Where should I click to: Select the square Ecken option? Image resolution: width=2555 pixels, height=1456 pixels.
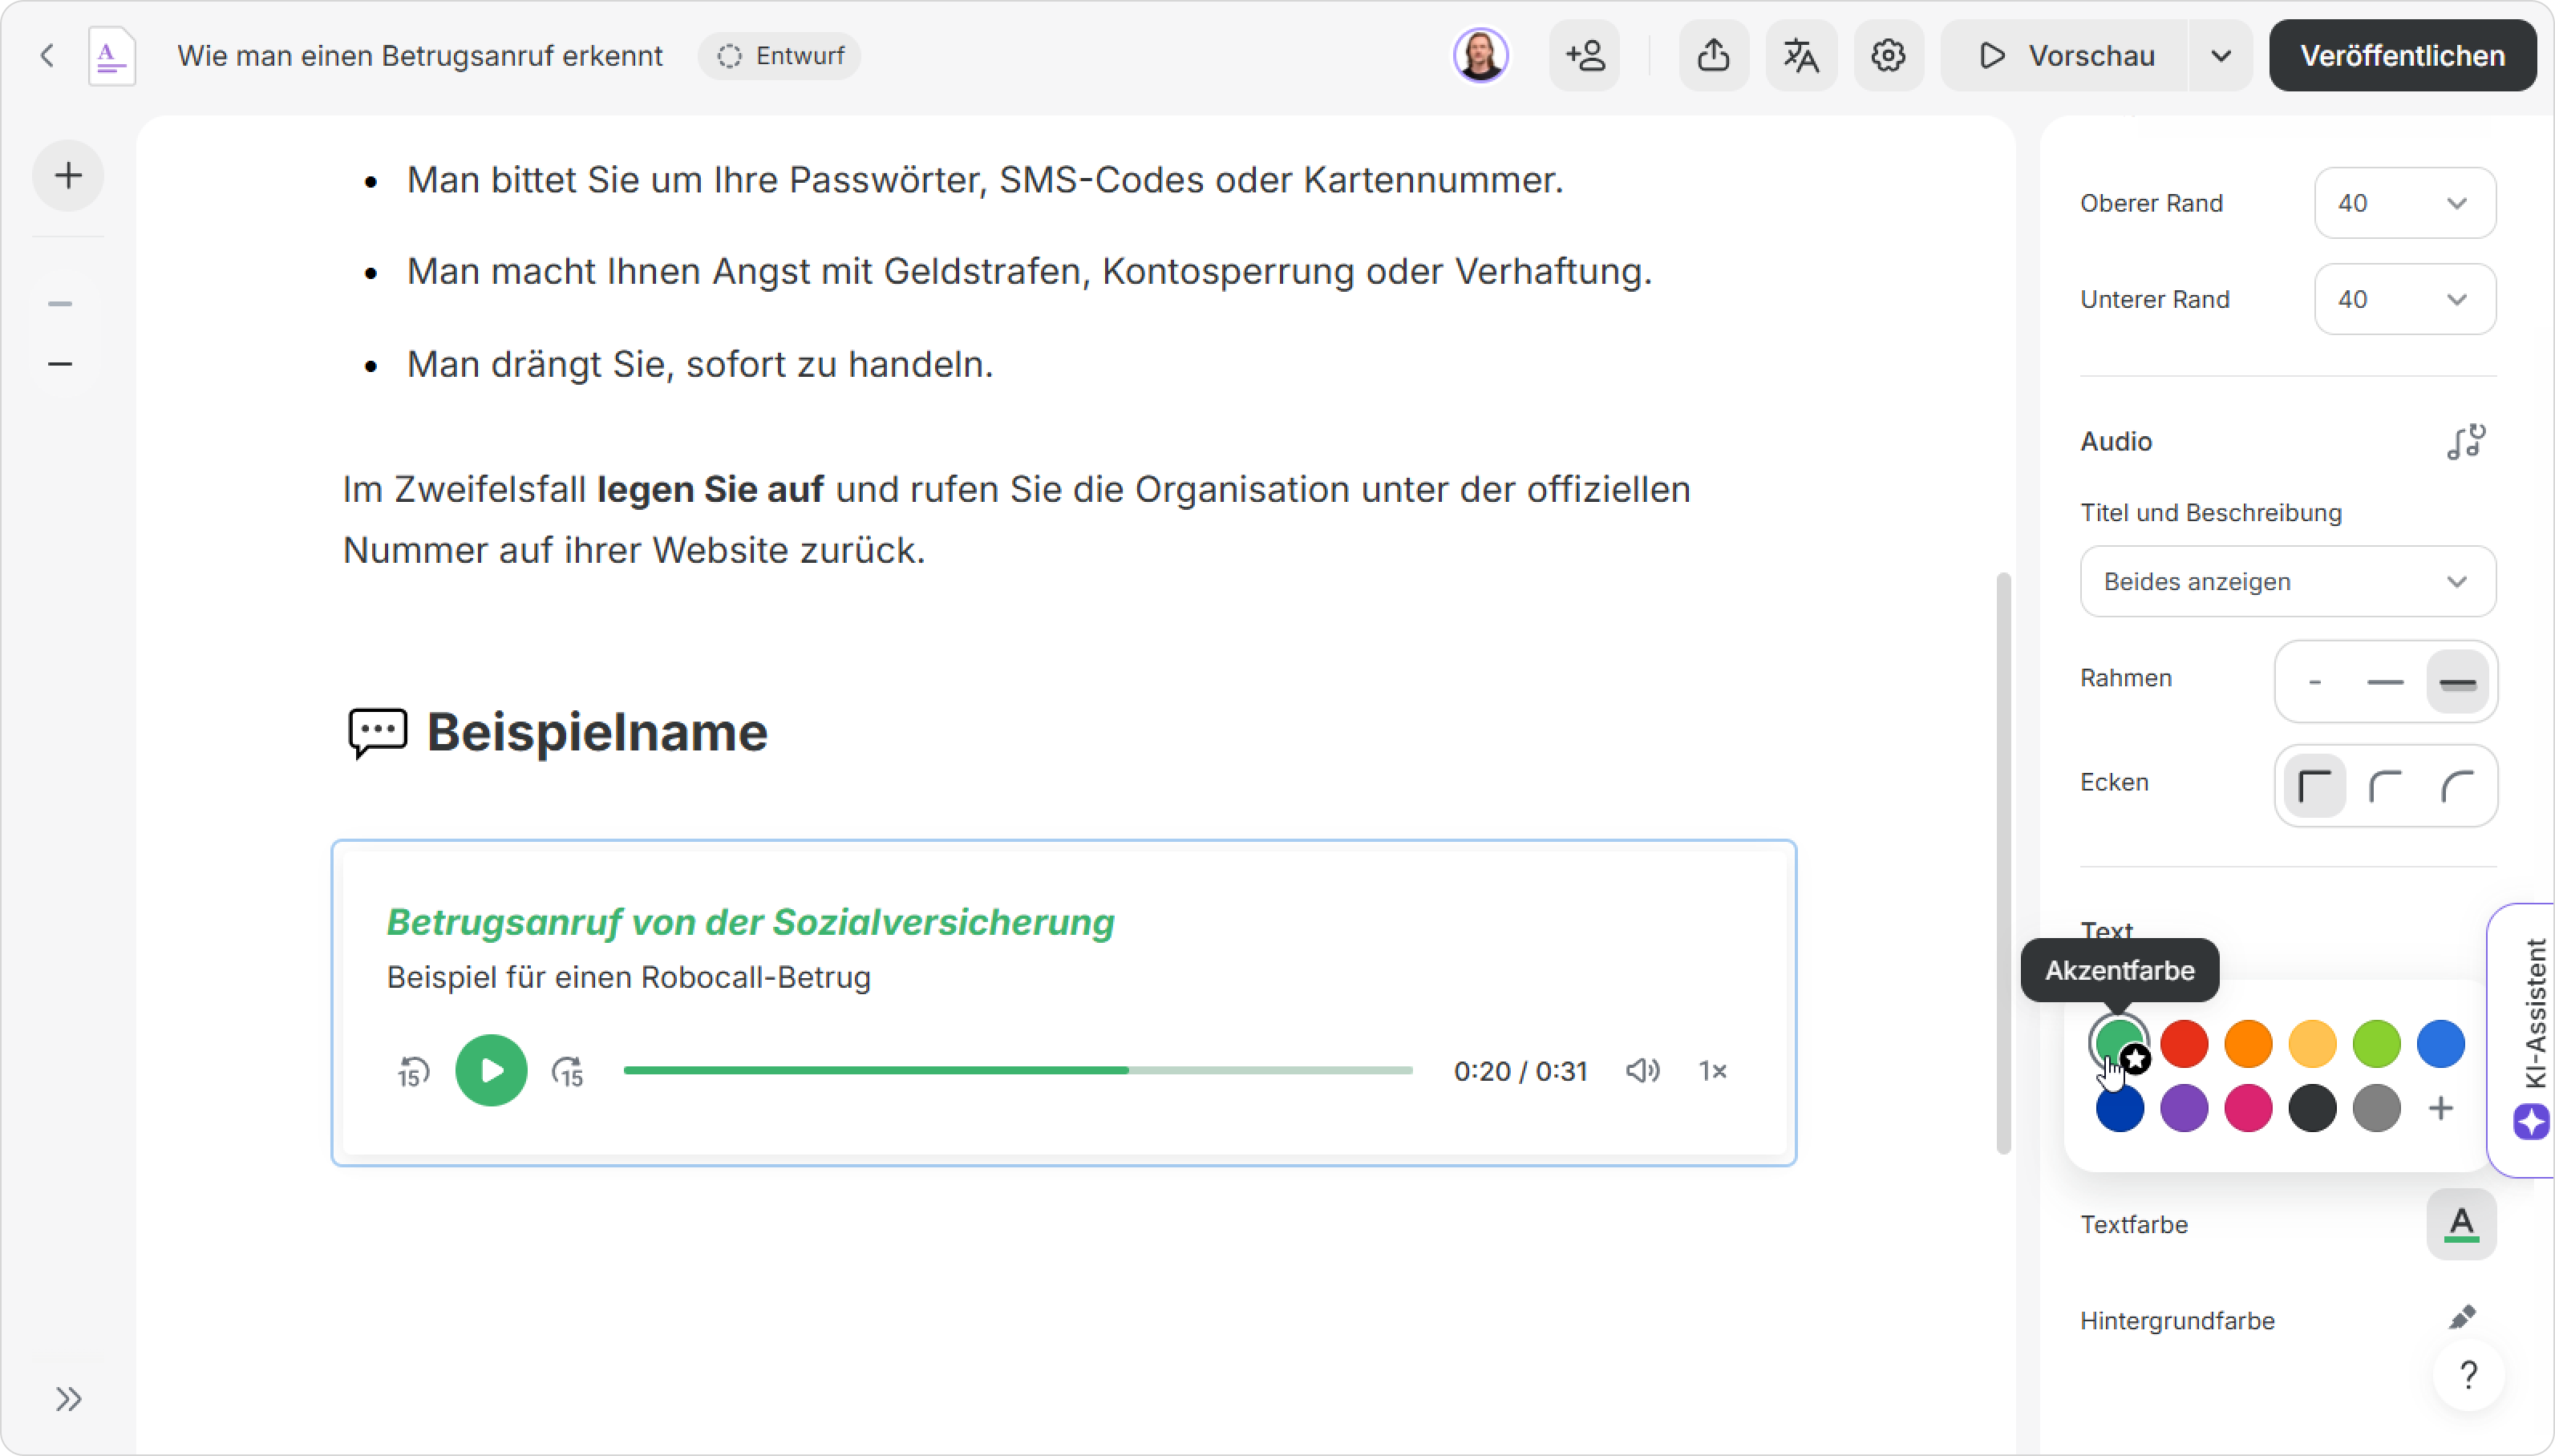[x=2315, y=786]
